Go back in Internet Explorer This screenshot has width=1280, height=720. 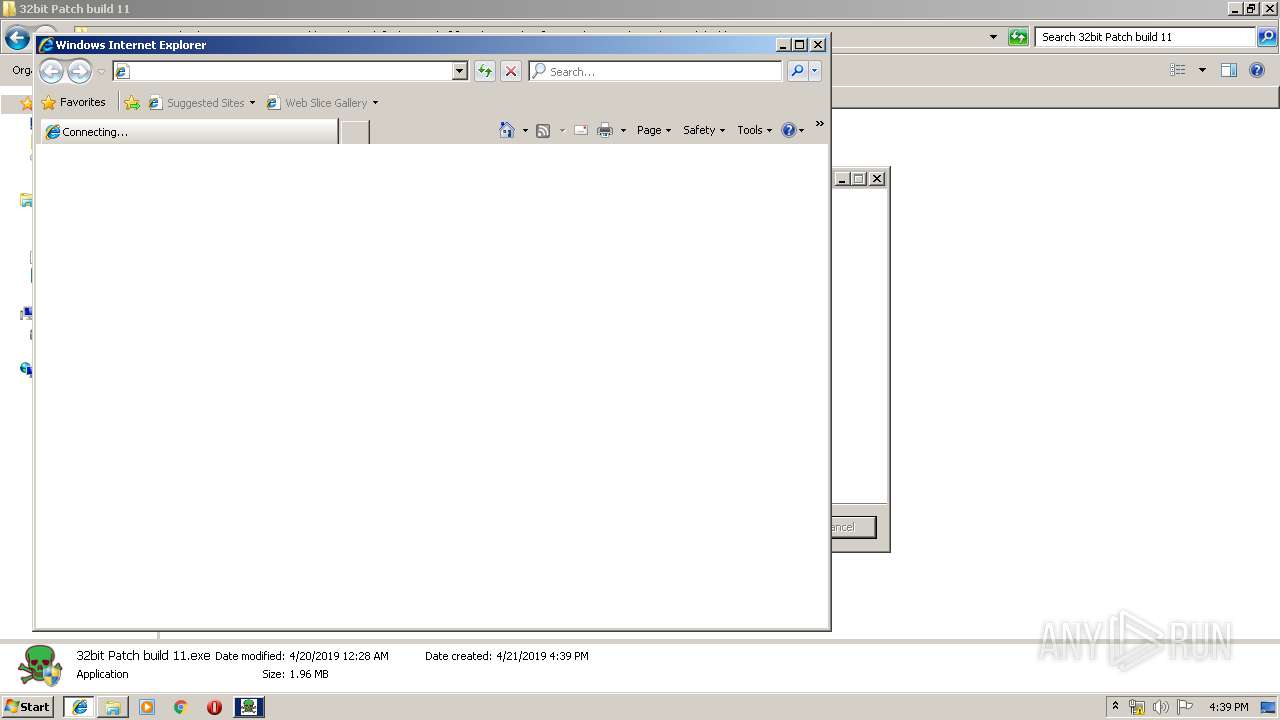pos(51,71)
